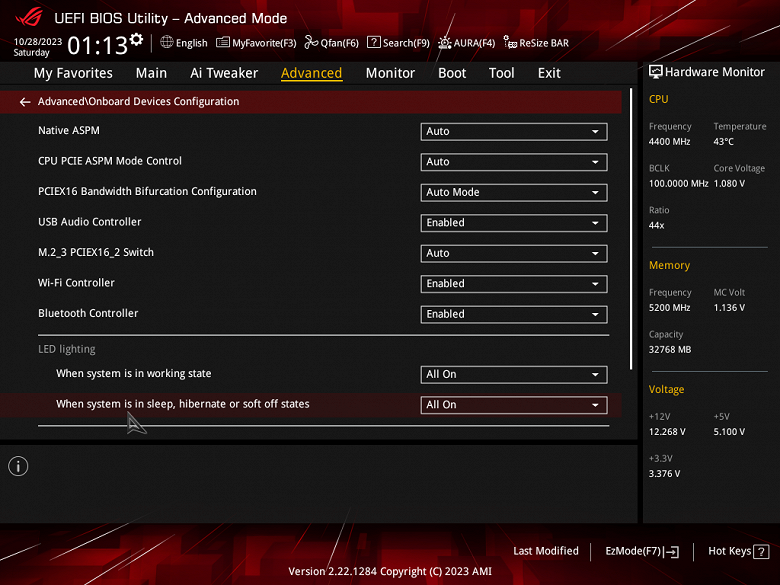This screenshot has height=585, width=780.
Task: Click the Last Modified button
Action: pos(546,551)
